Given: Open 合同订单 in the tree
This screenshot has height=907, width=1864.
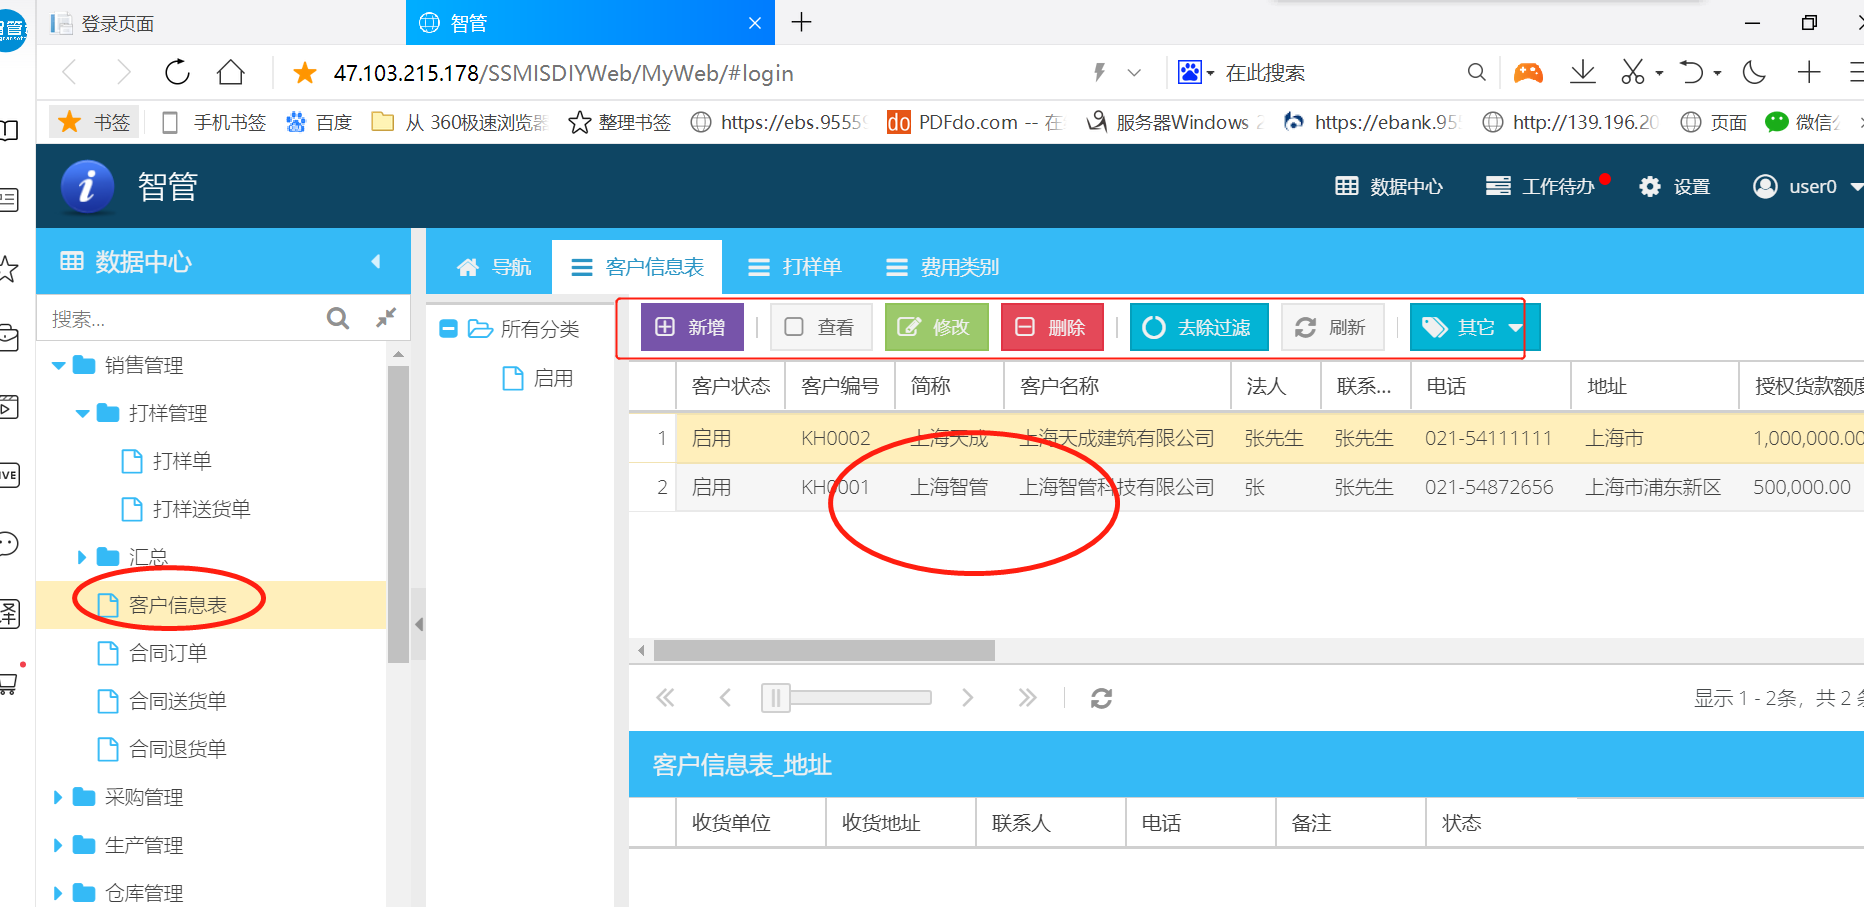Looking at the screenshot, I should (168, 653).
